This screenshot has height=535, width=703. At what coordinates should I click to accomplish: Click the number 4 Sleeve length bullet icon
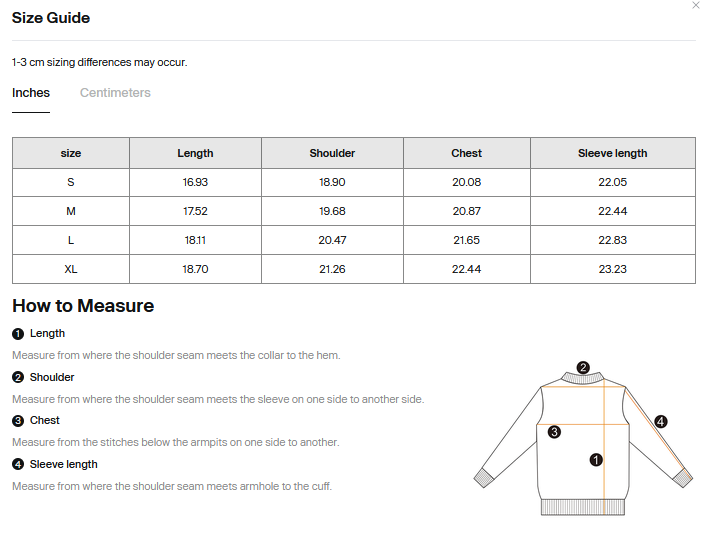pyautogui.click(x=18, y=464)
